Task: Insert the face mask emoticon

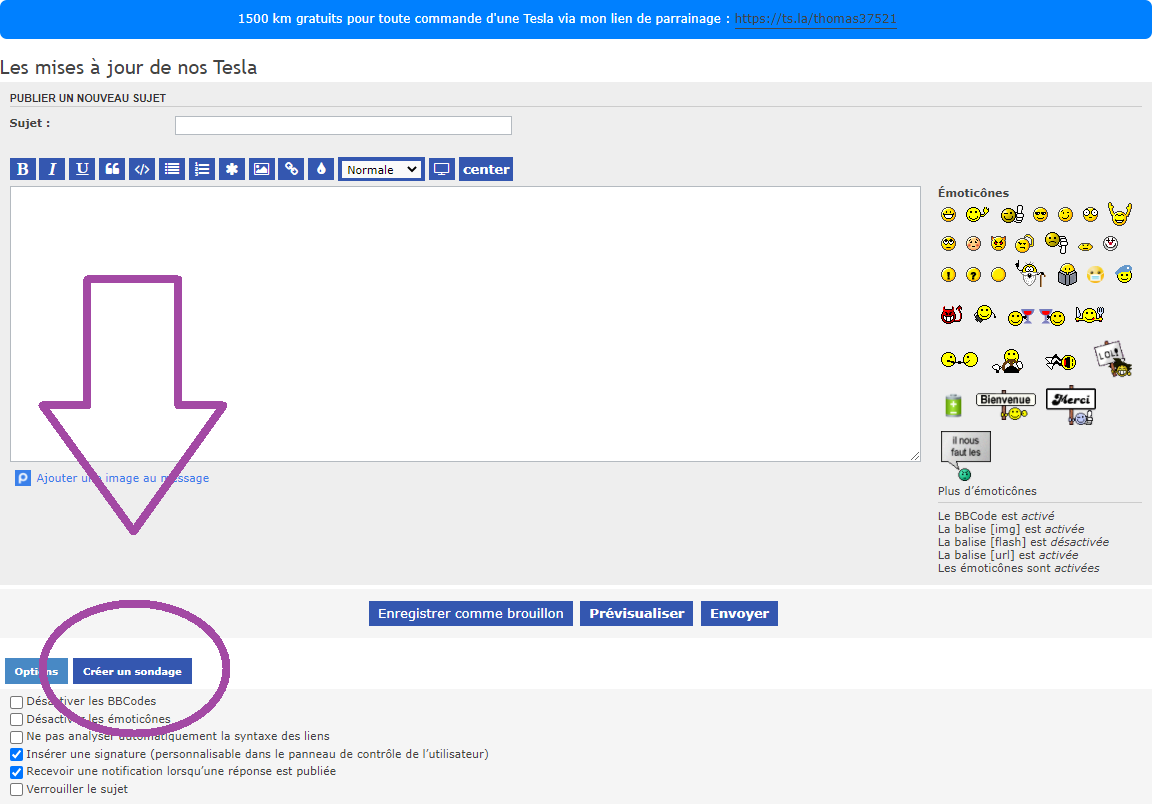Action: pos(1095,274)
